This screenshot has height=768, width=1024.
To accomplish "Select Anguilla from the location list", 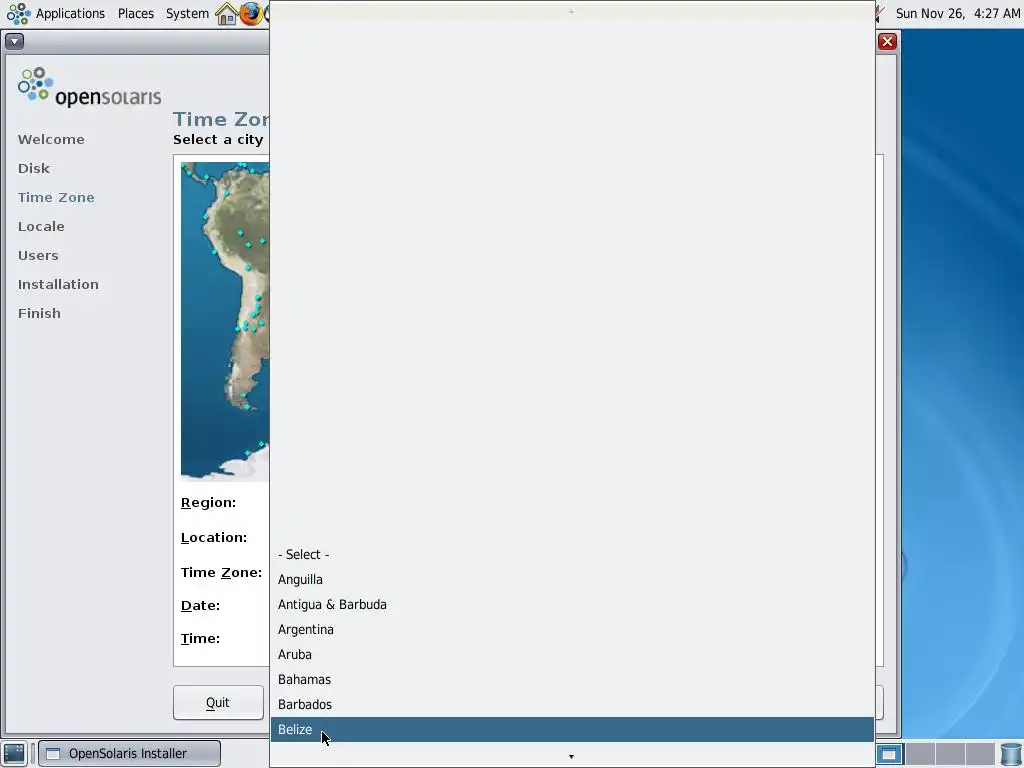I will 572,579.
